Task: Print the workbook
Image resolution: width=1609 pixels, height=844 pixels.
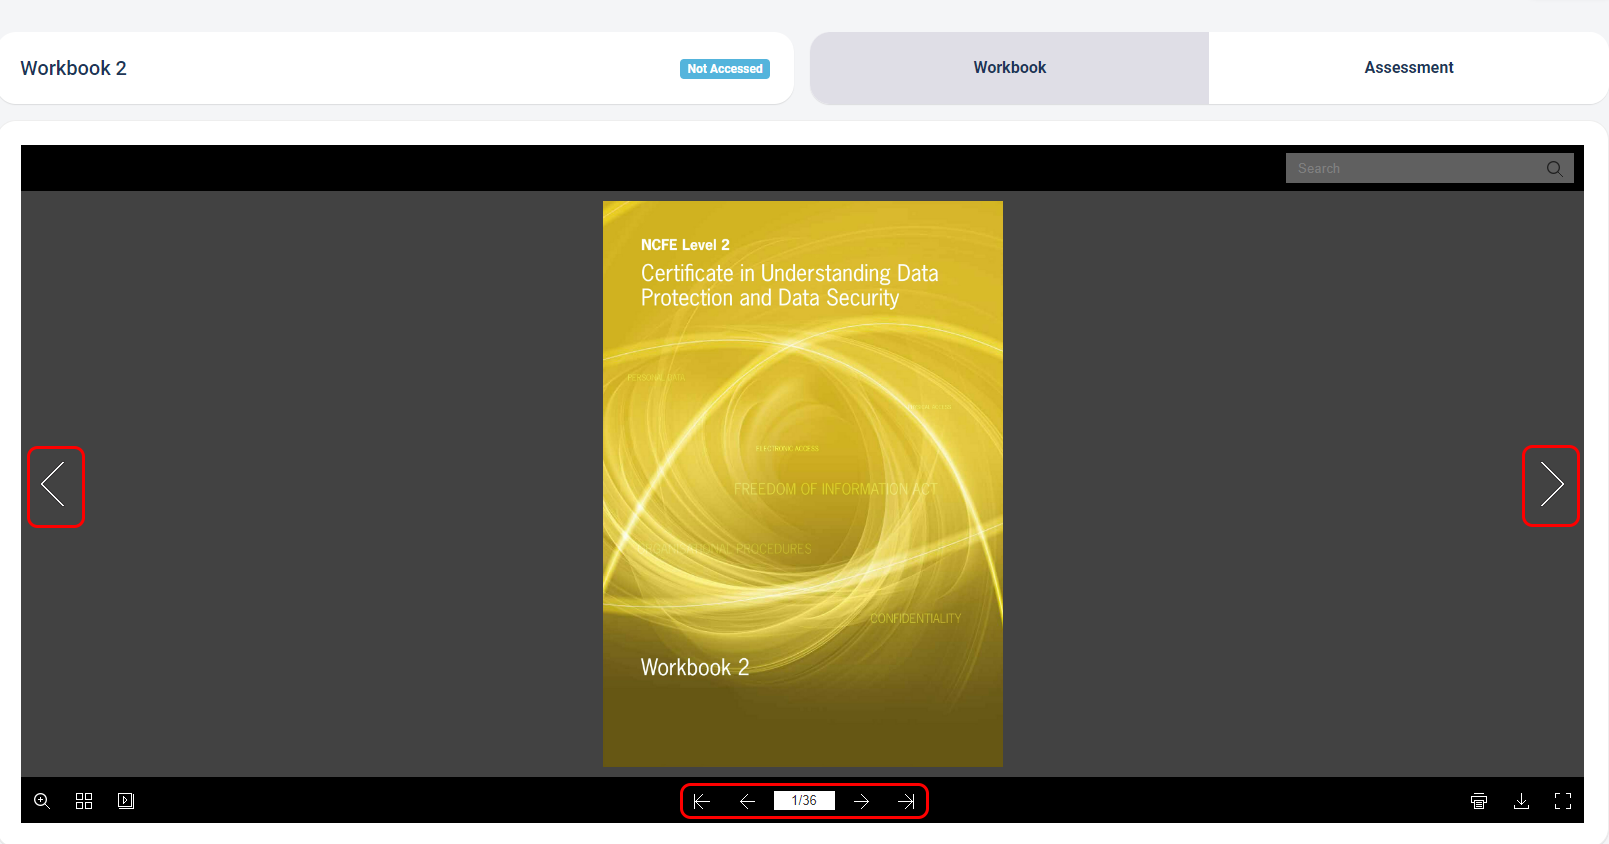Action: pos(1479,801)
